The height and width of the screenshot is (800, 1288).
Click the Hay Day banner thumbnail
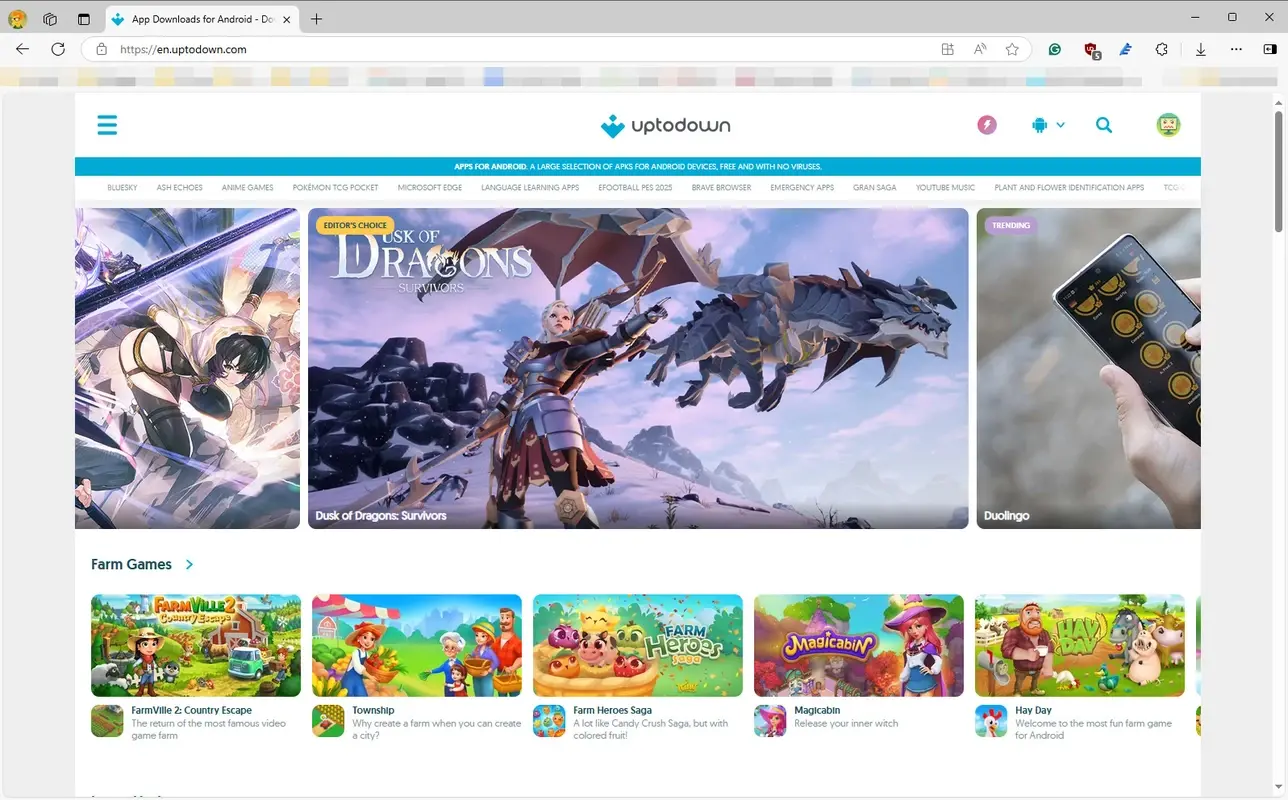1078,644
